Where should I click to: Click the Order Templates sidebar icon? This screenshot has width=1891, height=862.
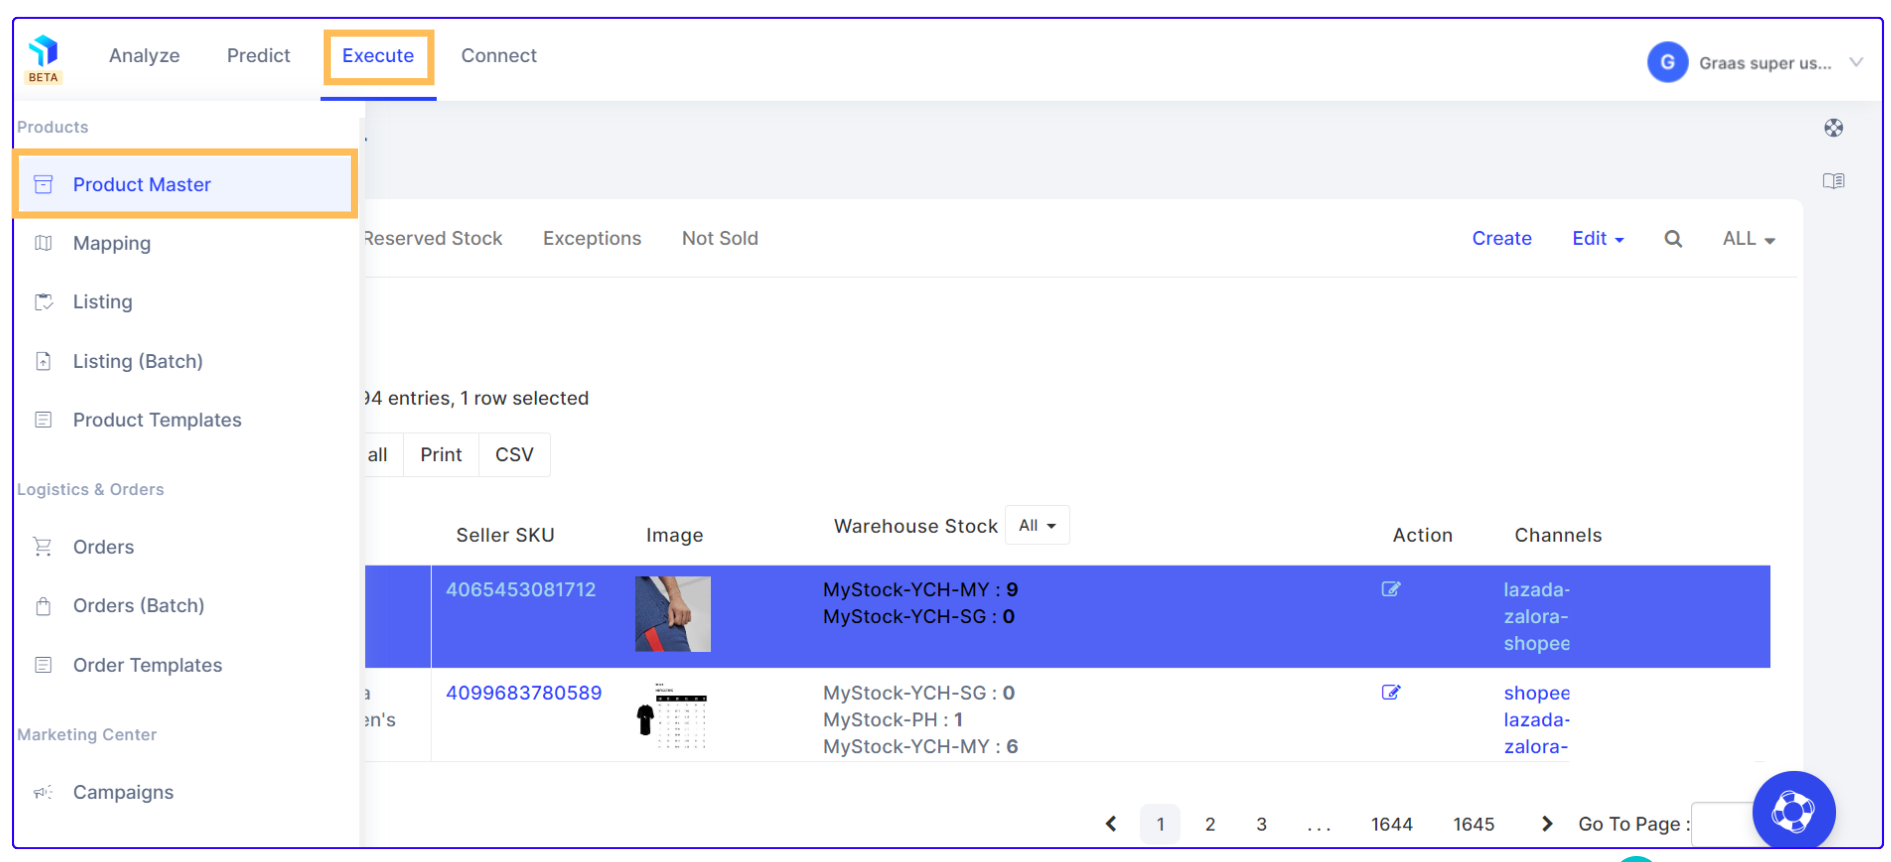coord(43,665)
